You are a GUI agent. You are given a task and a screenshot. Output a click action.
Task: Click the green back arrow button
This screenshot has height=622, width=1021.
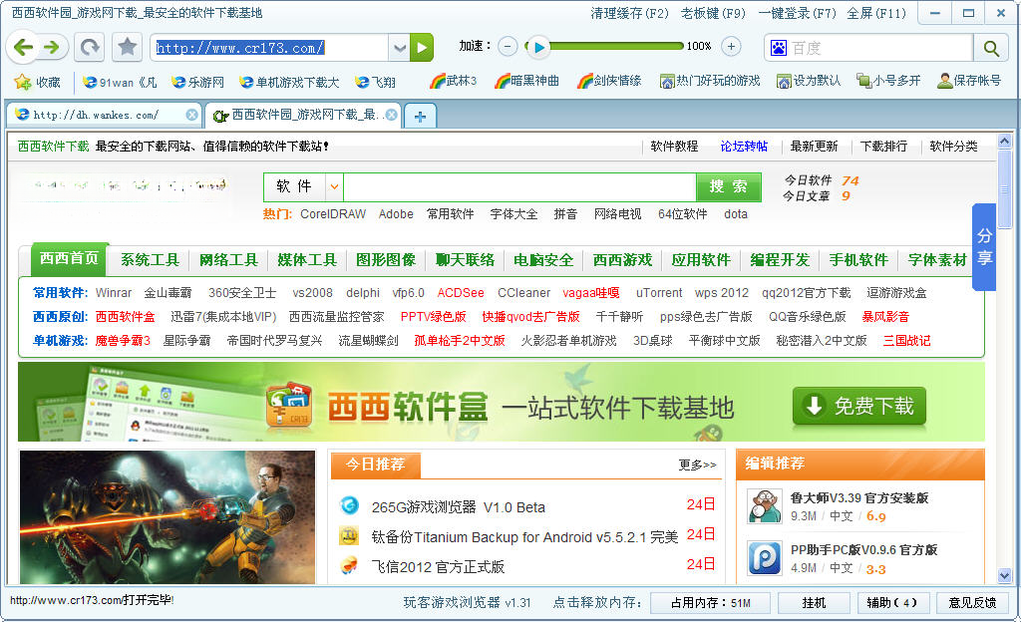click(x=23, y=48)
